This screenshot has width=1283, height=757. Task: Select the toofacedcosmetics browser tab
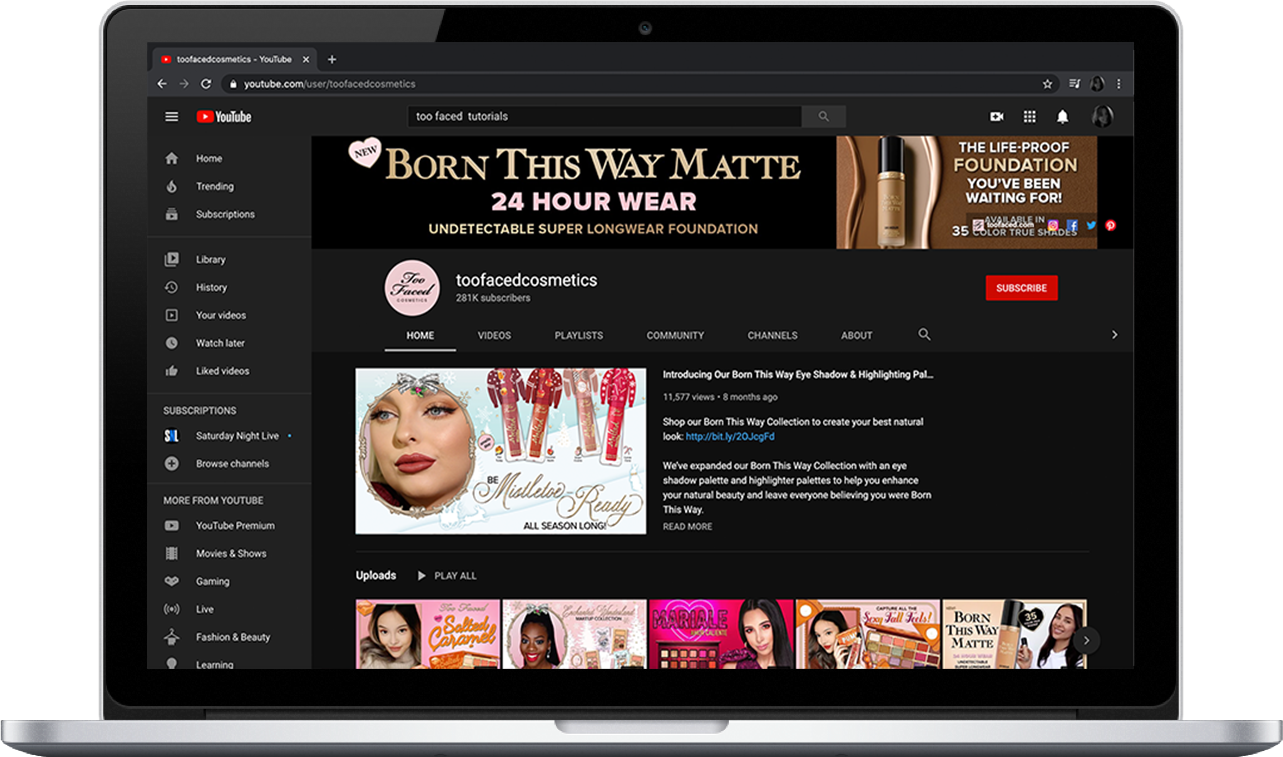coord(234,59)
